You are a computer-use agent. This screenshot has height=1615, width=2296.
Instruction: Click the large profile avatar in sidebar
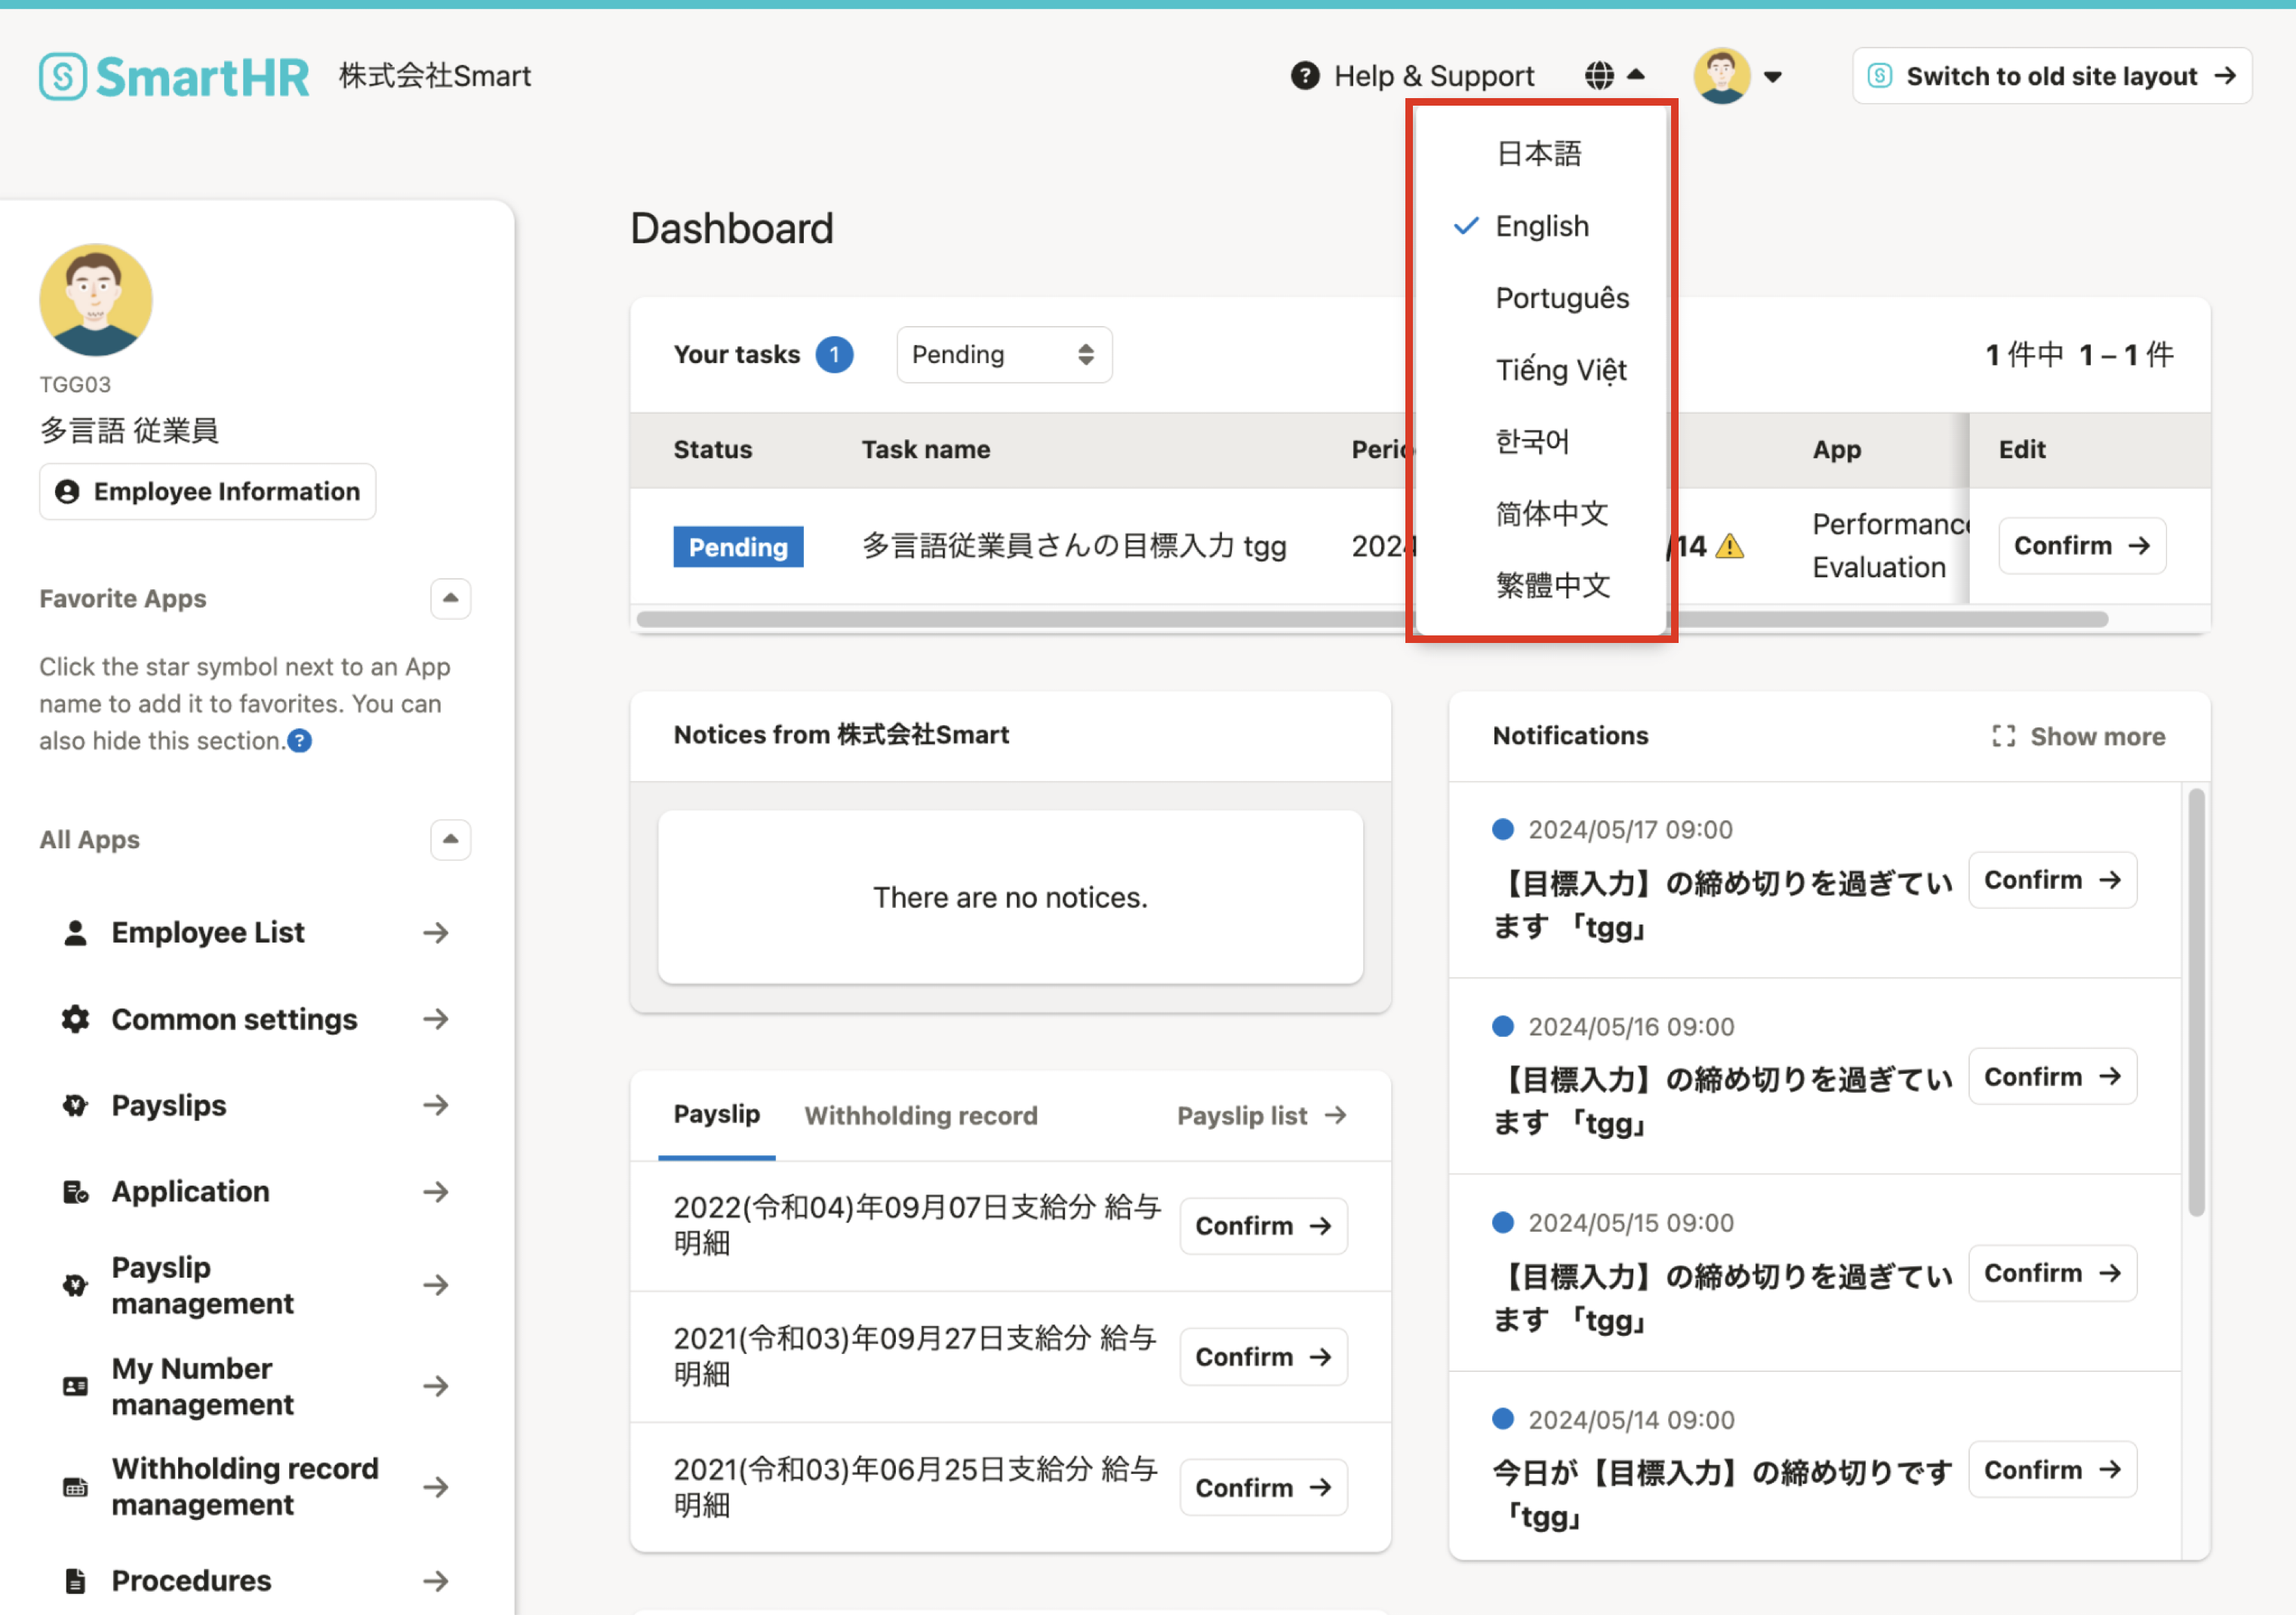(96, 300)
